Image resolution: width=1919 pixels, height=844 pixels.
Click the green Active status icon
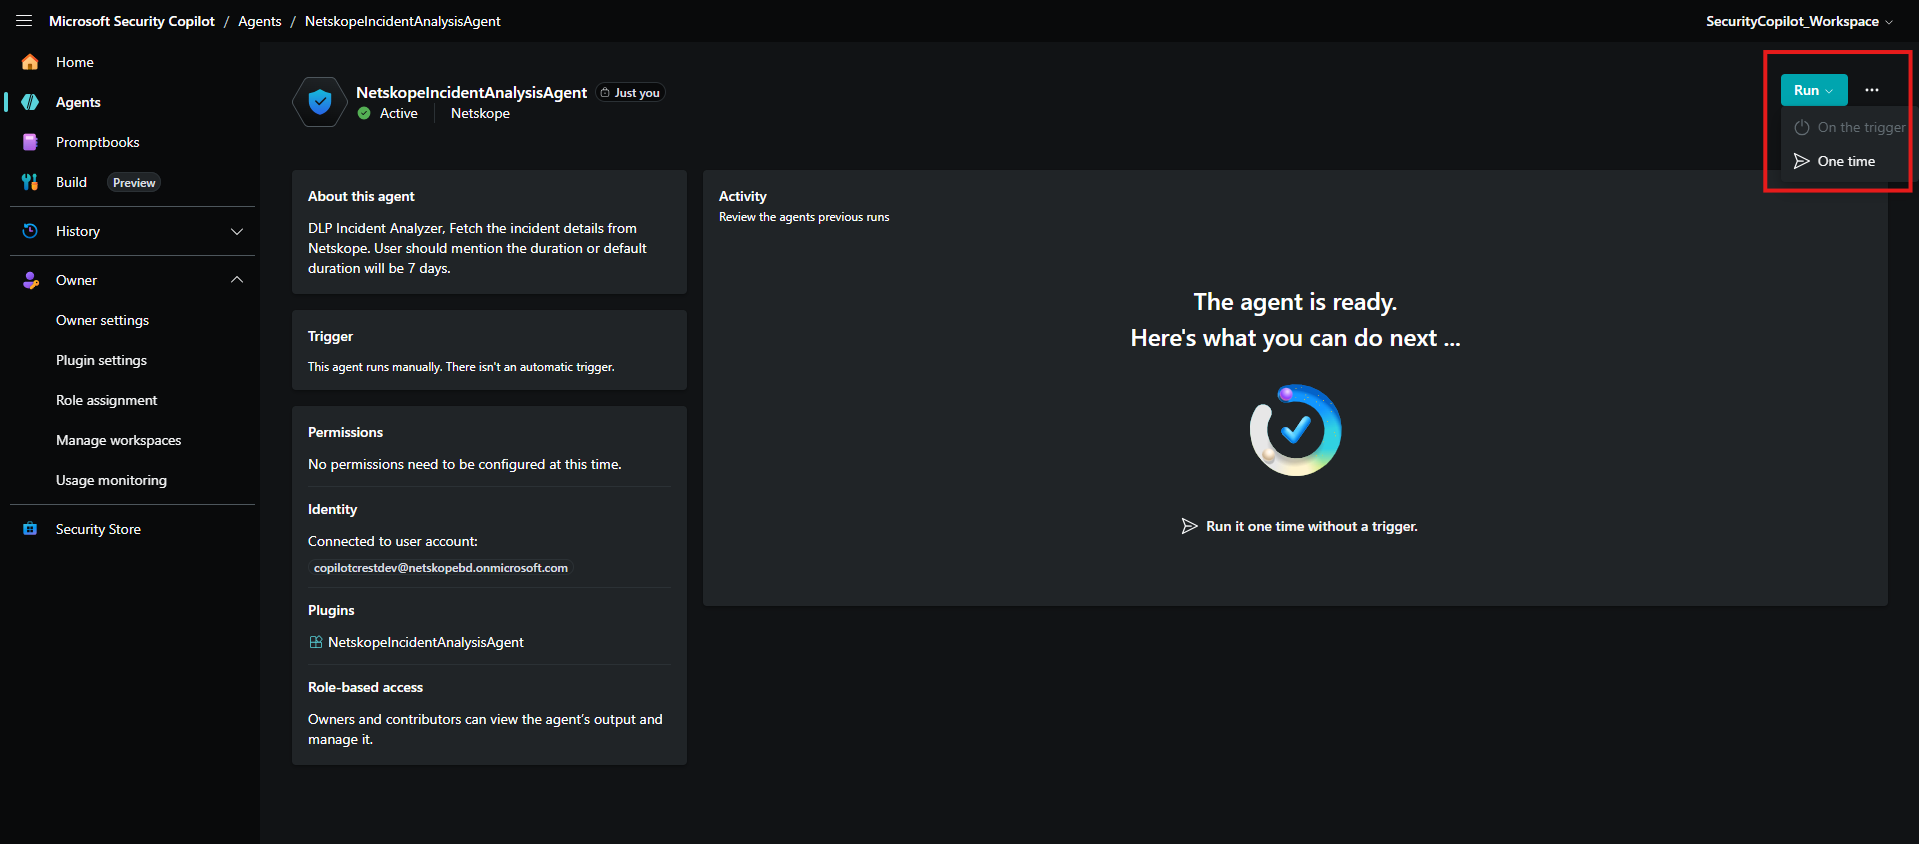[x=364, y=114]
